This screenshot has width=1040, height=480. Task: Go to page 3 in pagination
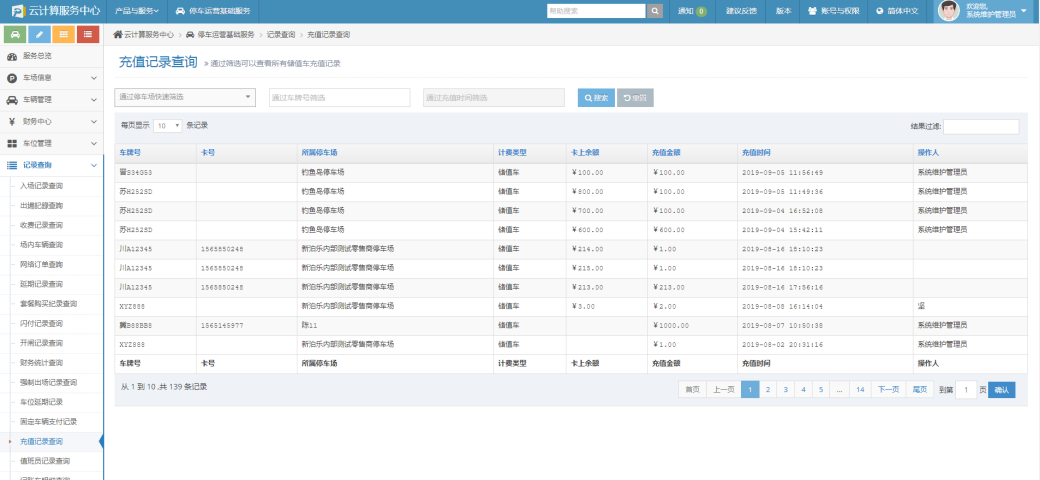pos(785,390)
